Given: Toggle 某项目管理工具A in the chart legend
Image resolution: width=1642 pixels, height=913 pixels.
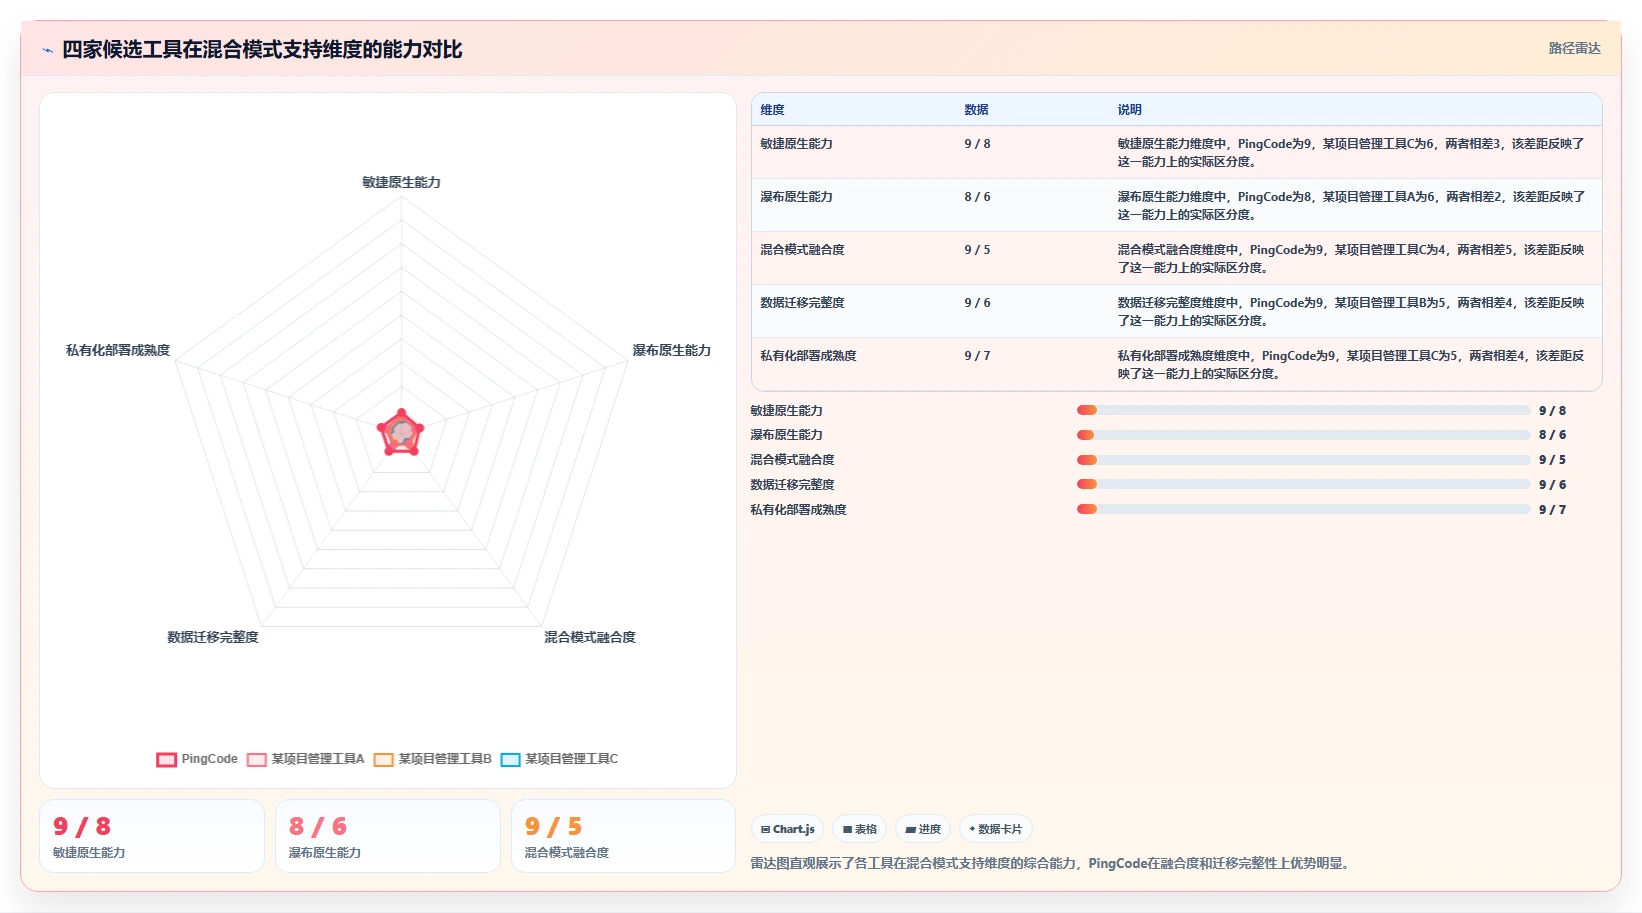Looking at the screenshot, I should point(306,759).
